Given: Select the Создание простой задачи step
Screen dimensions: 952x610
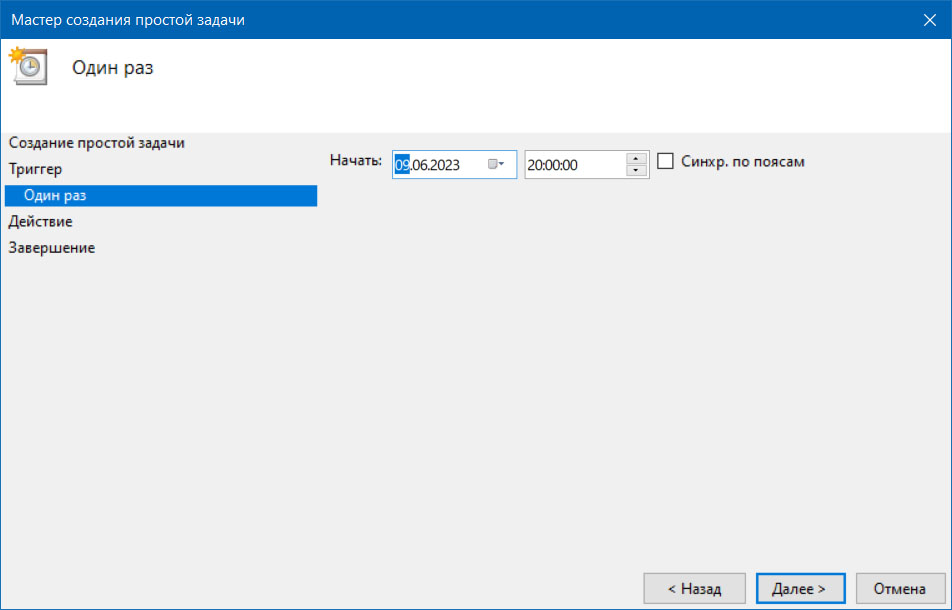Looking at the screenshot, I should pyautogui.click(x=97, y=143).
